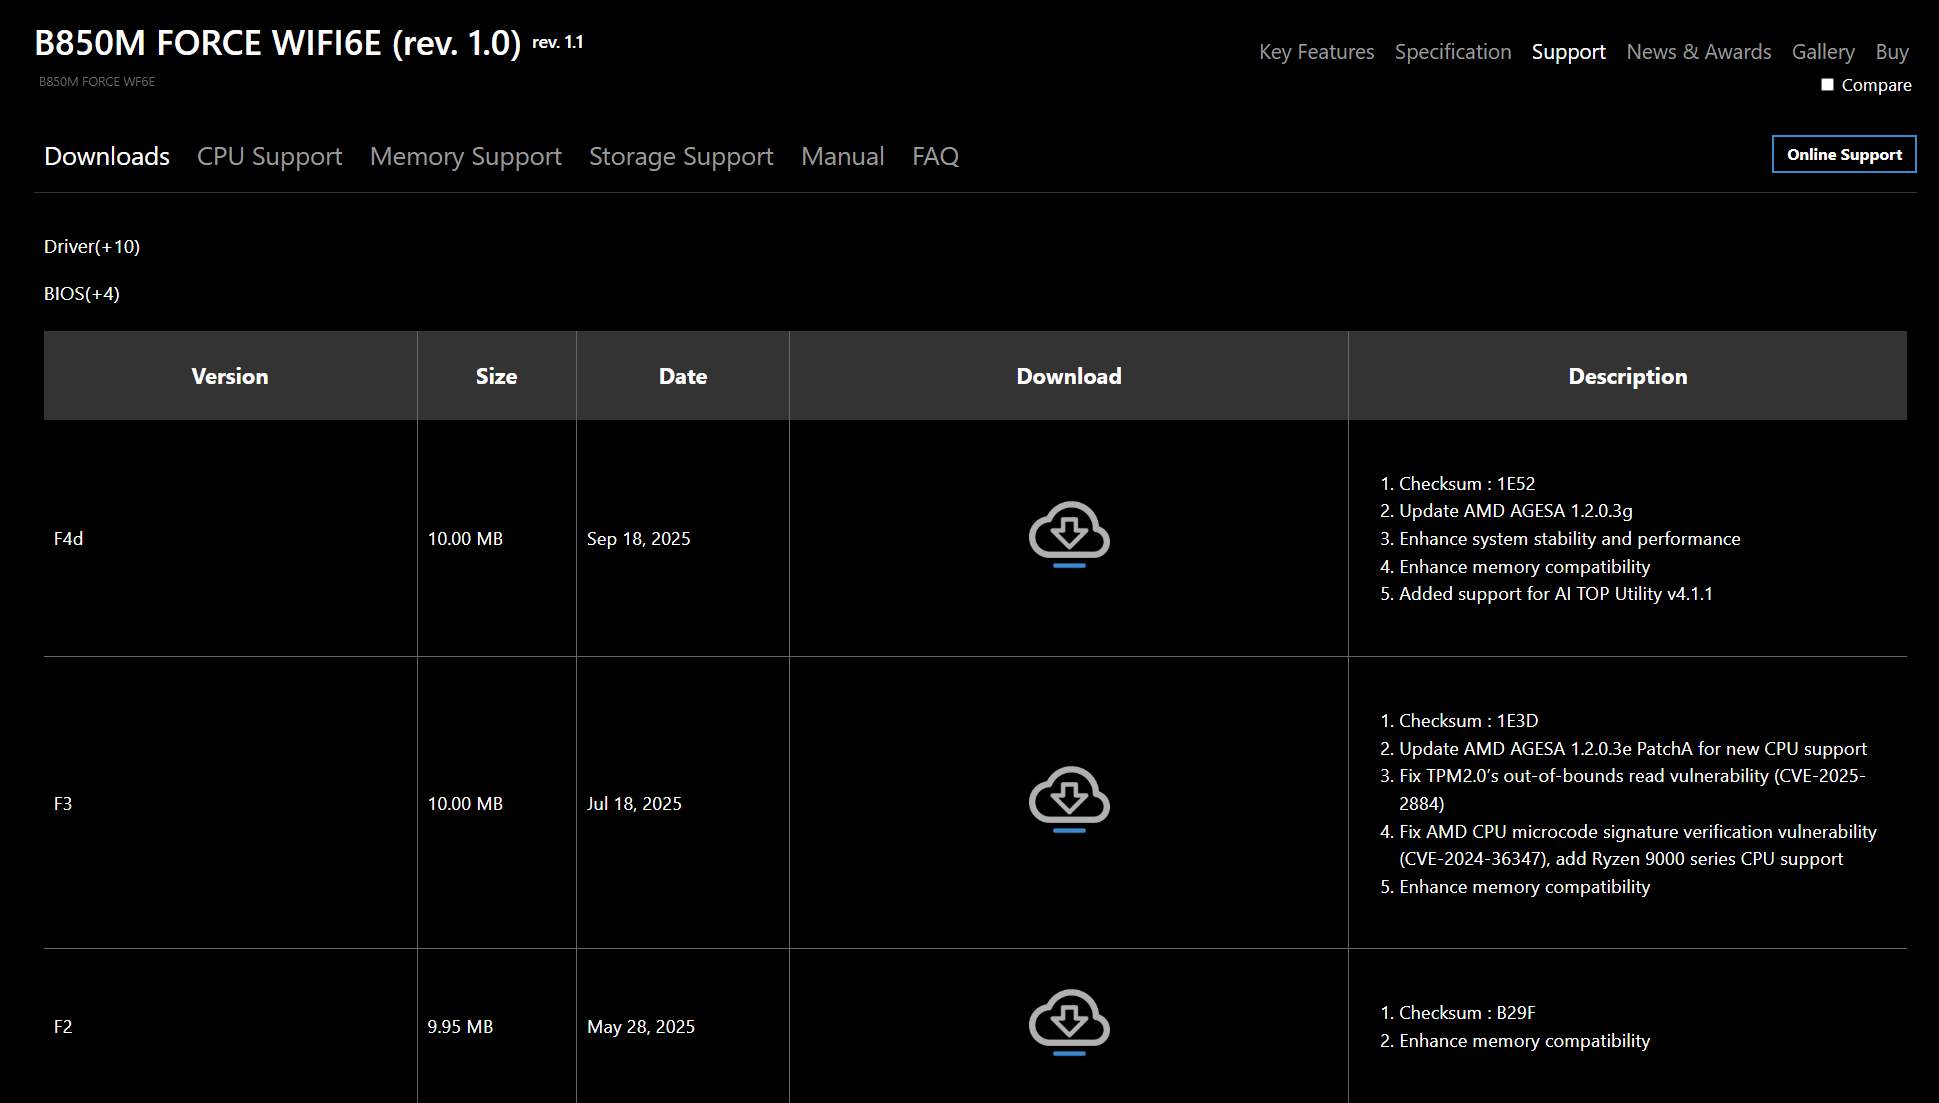
Task: Click the B850M FORCE WF6E subtitle text
Action: pos(97,82)
